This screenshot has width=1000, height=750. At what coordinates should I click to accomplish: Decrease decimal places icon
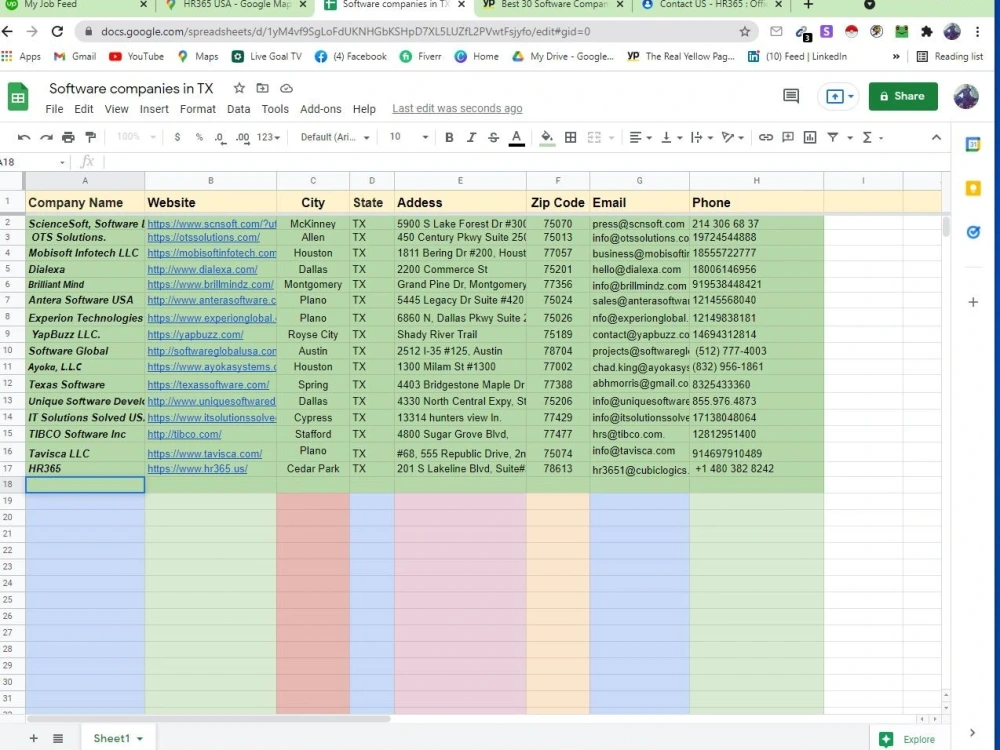[x=220, y=138]
